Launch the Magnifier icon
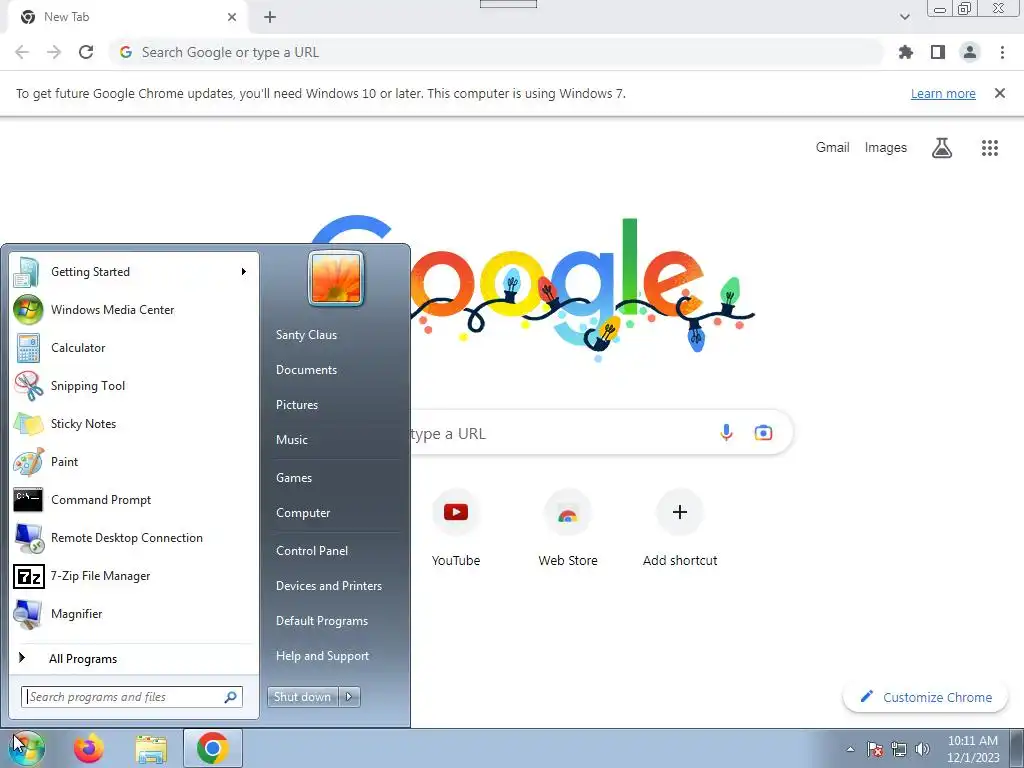Image resolution: width=1024 pixels, height=768 pixels. (28, 614)
